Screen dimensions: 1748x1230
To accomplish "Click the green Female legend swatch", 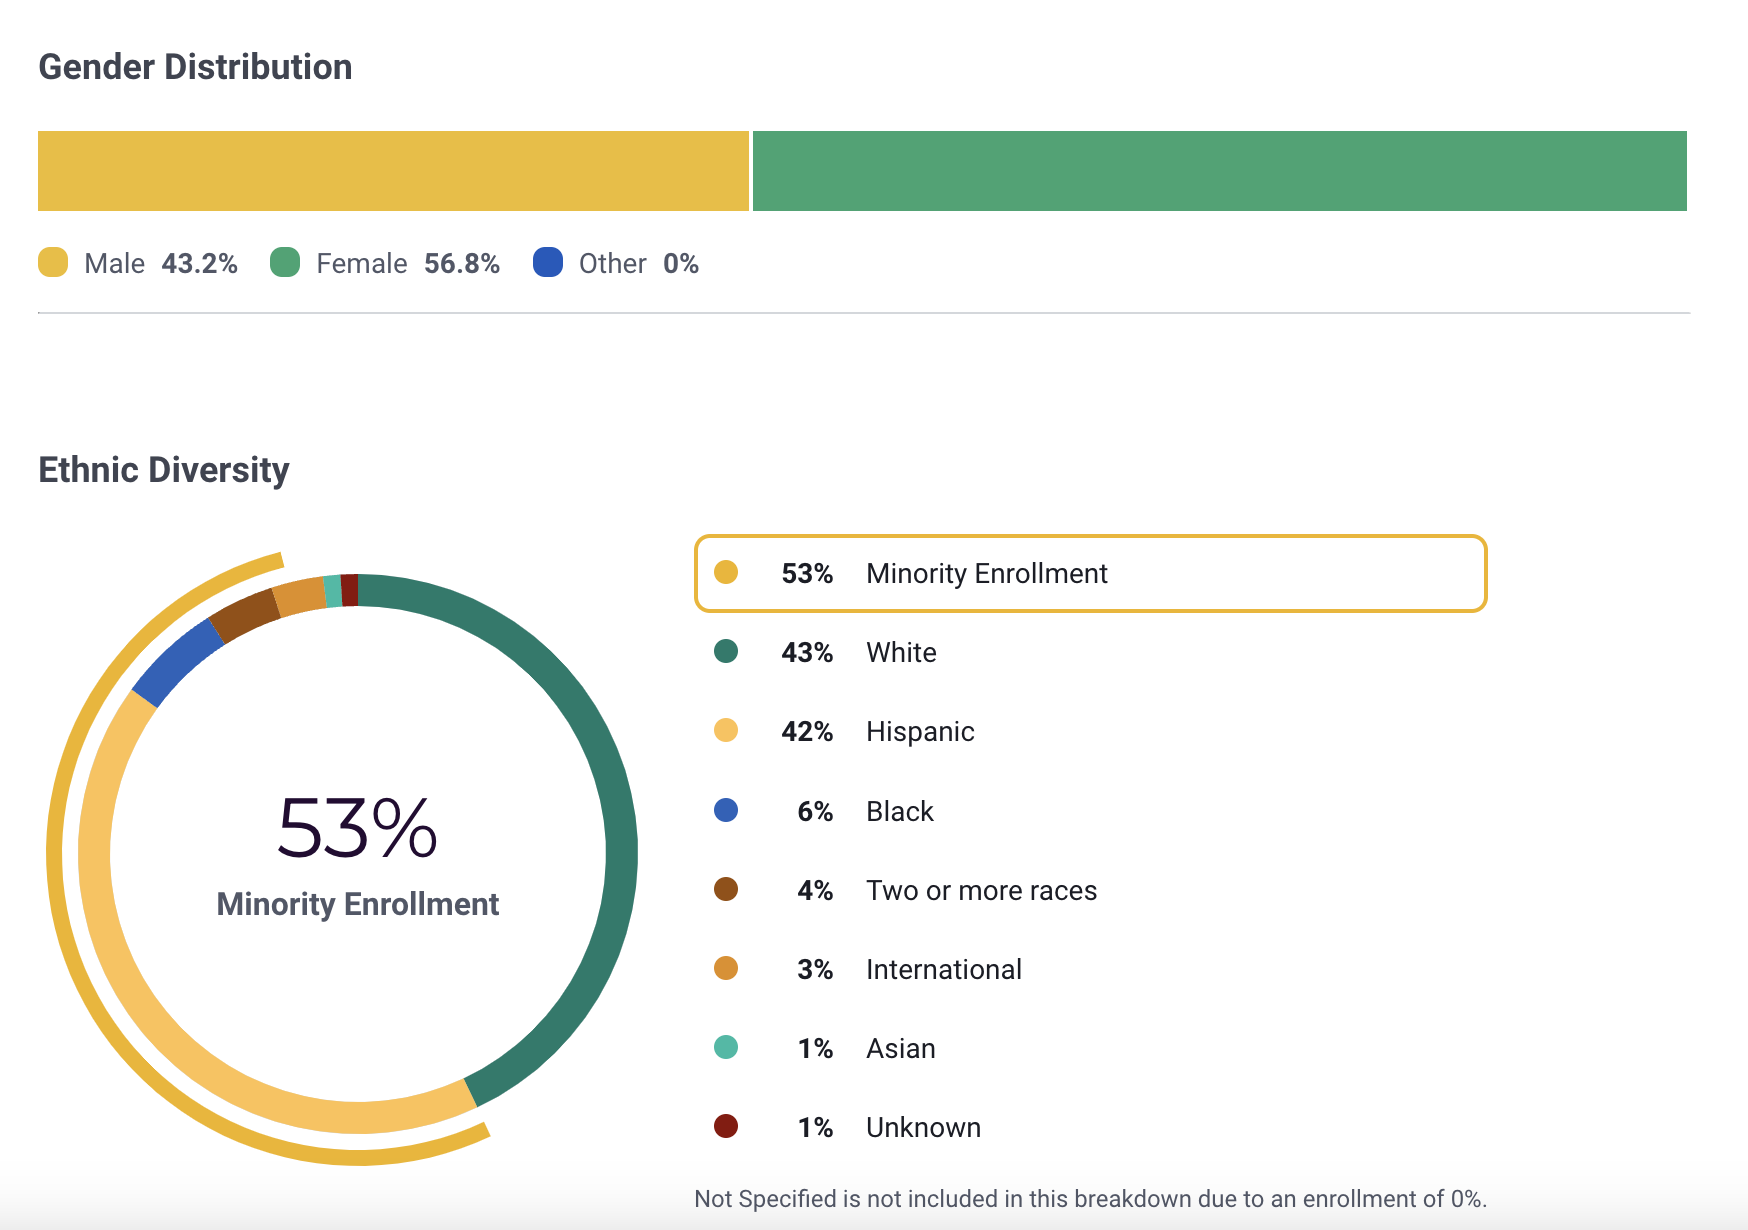I will click(285, 263).
